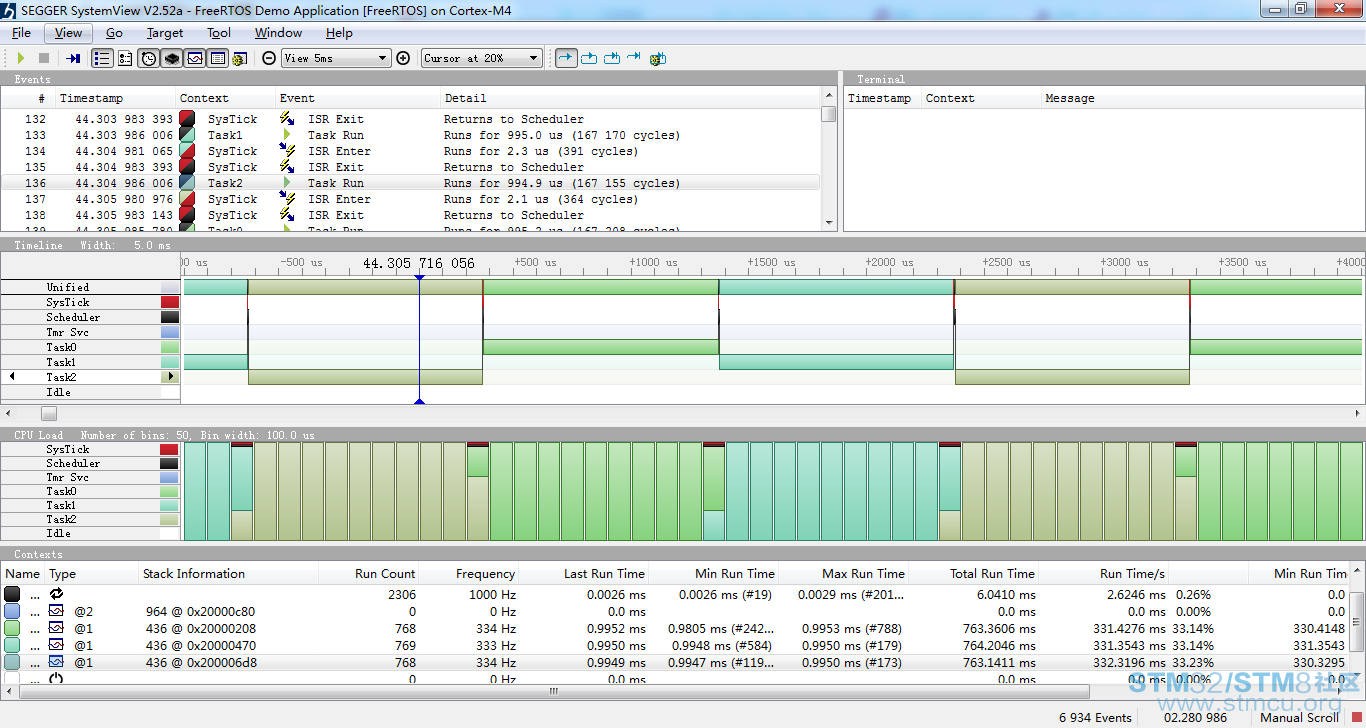Click the gear icon at the toolbar's right end
The image size is (1366, 728).
click(657, 58)
